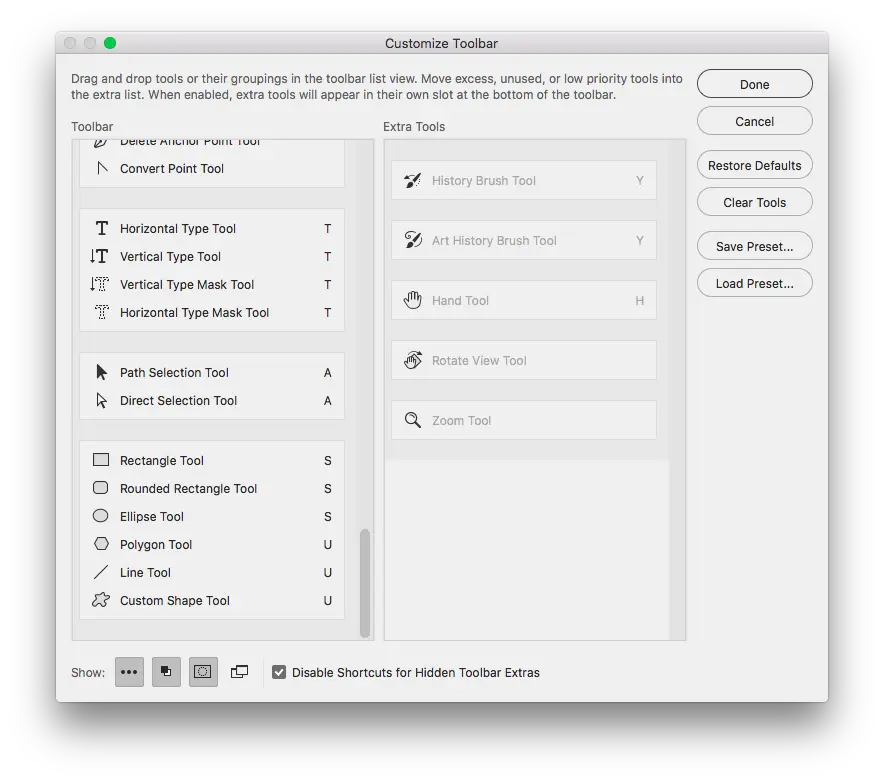Viewport: 884px width, 782px height.
Task: Select the Hand Tool label
Action: pos(460,301)
